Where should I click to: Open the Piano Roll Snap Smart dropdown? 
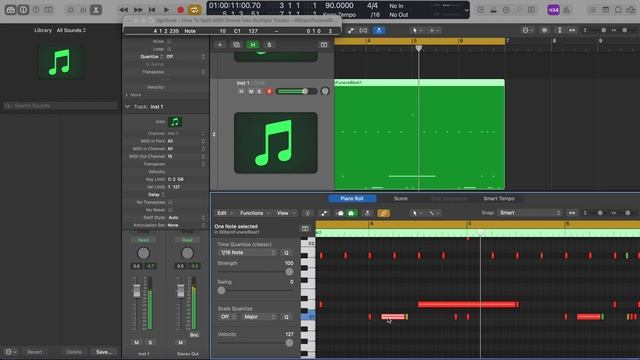coord(530,213)
